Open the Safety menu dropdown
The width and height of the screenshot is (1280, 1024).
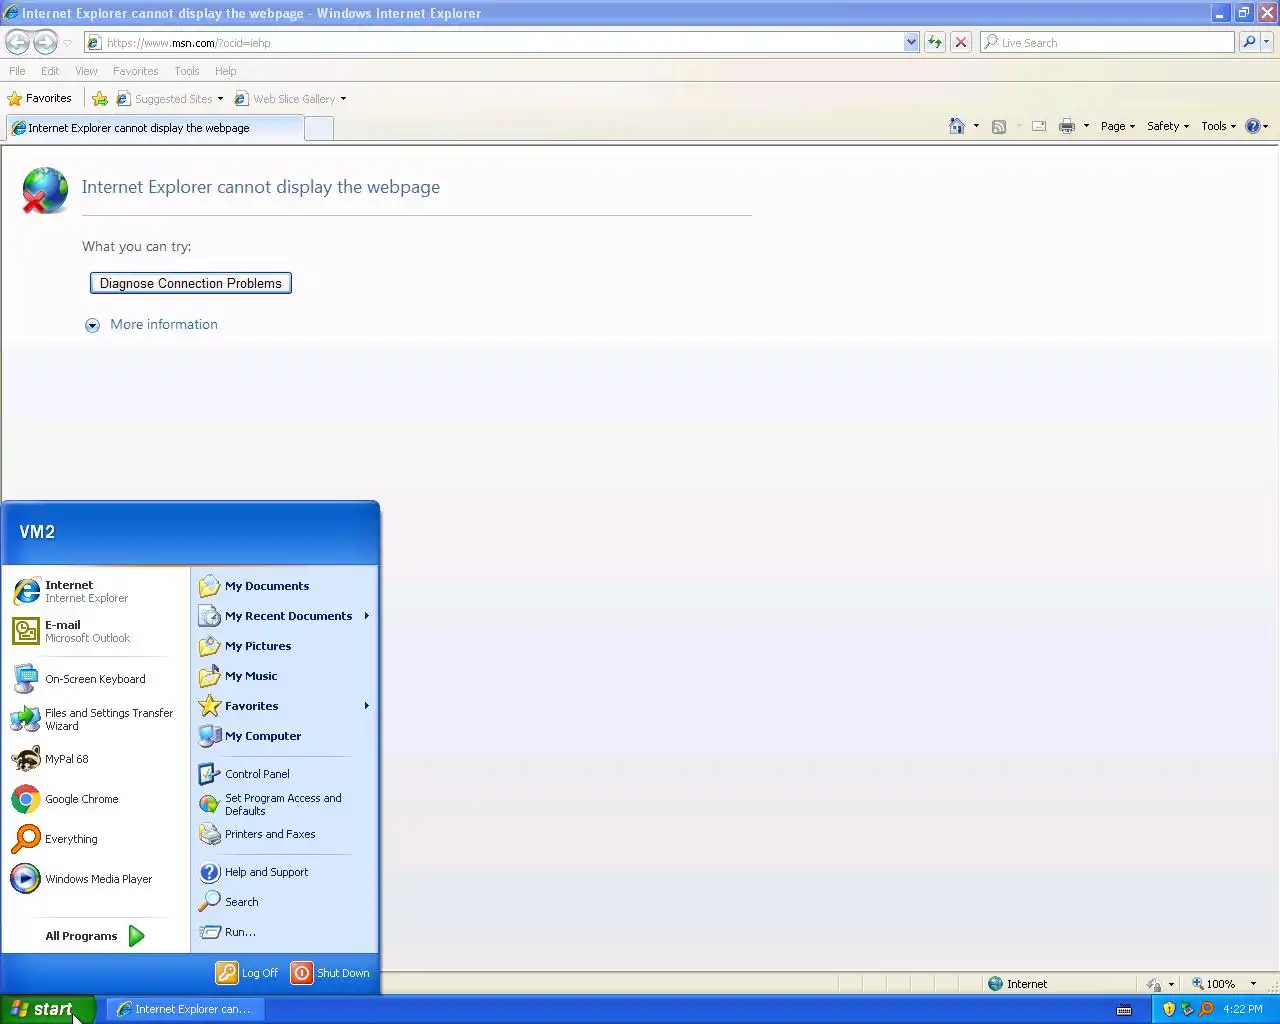pos(1168,126)
